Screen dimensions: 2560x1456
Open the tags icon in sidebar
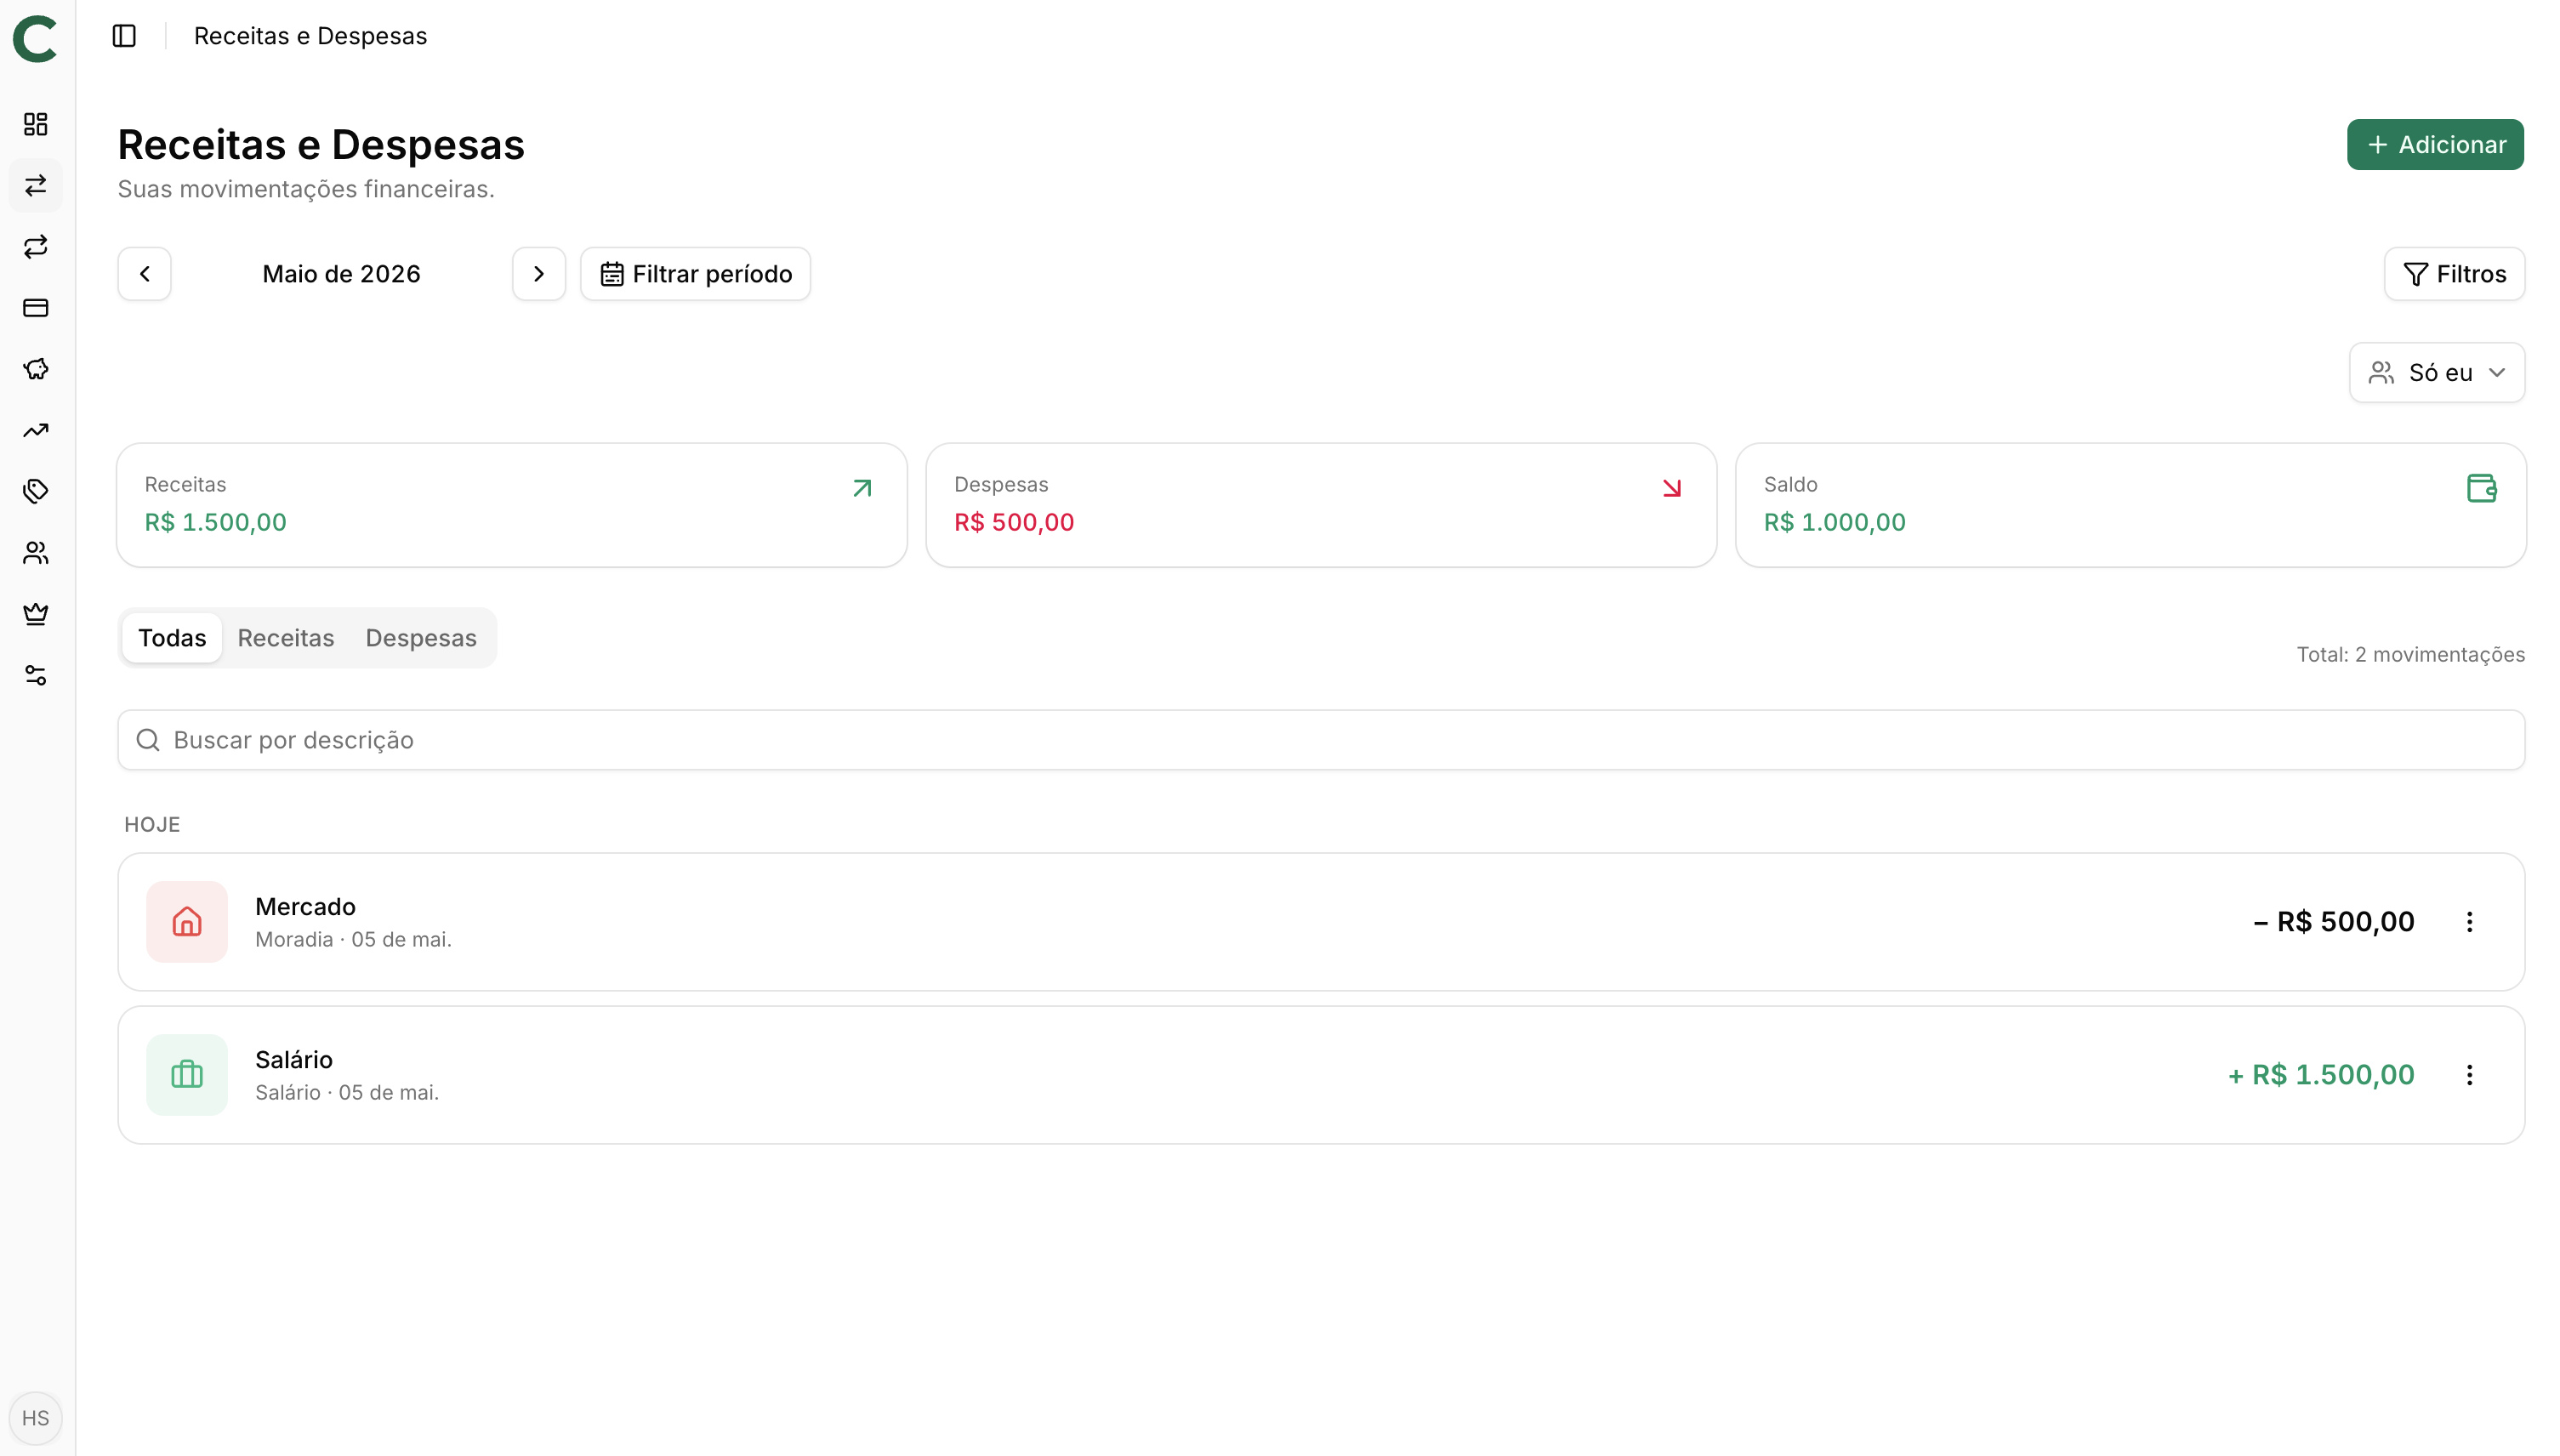36,491
